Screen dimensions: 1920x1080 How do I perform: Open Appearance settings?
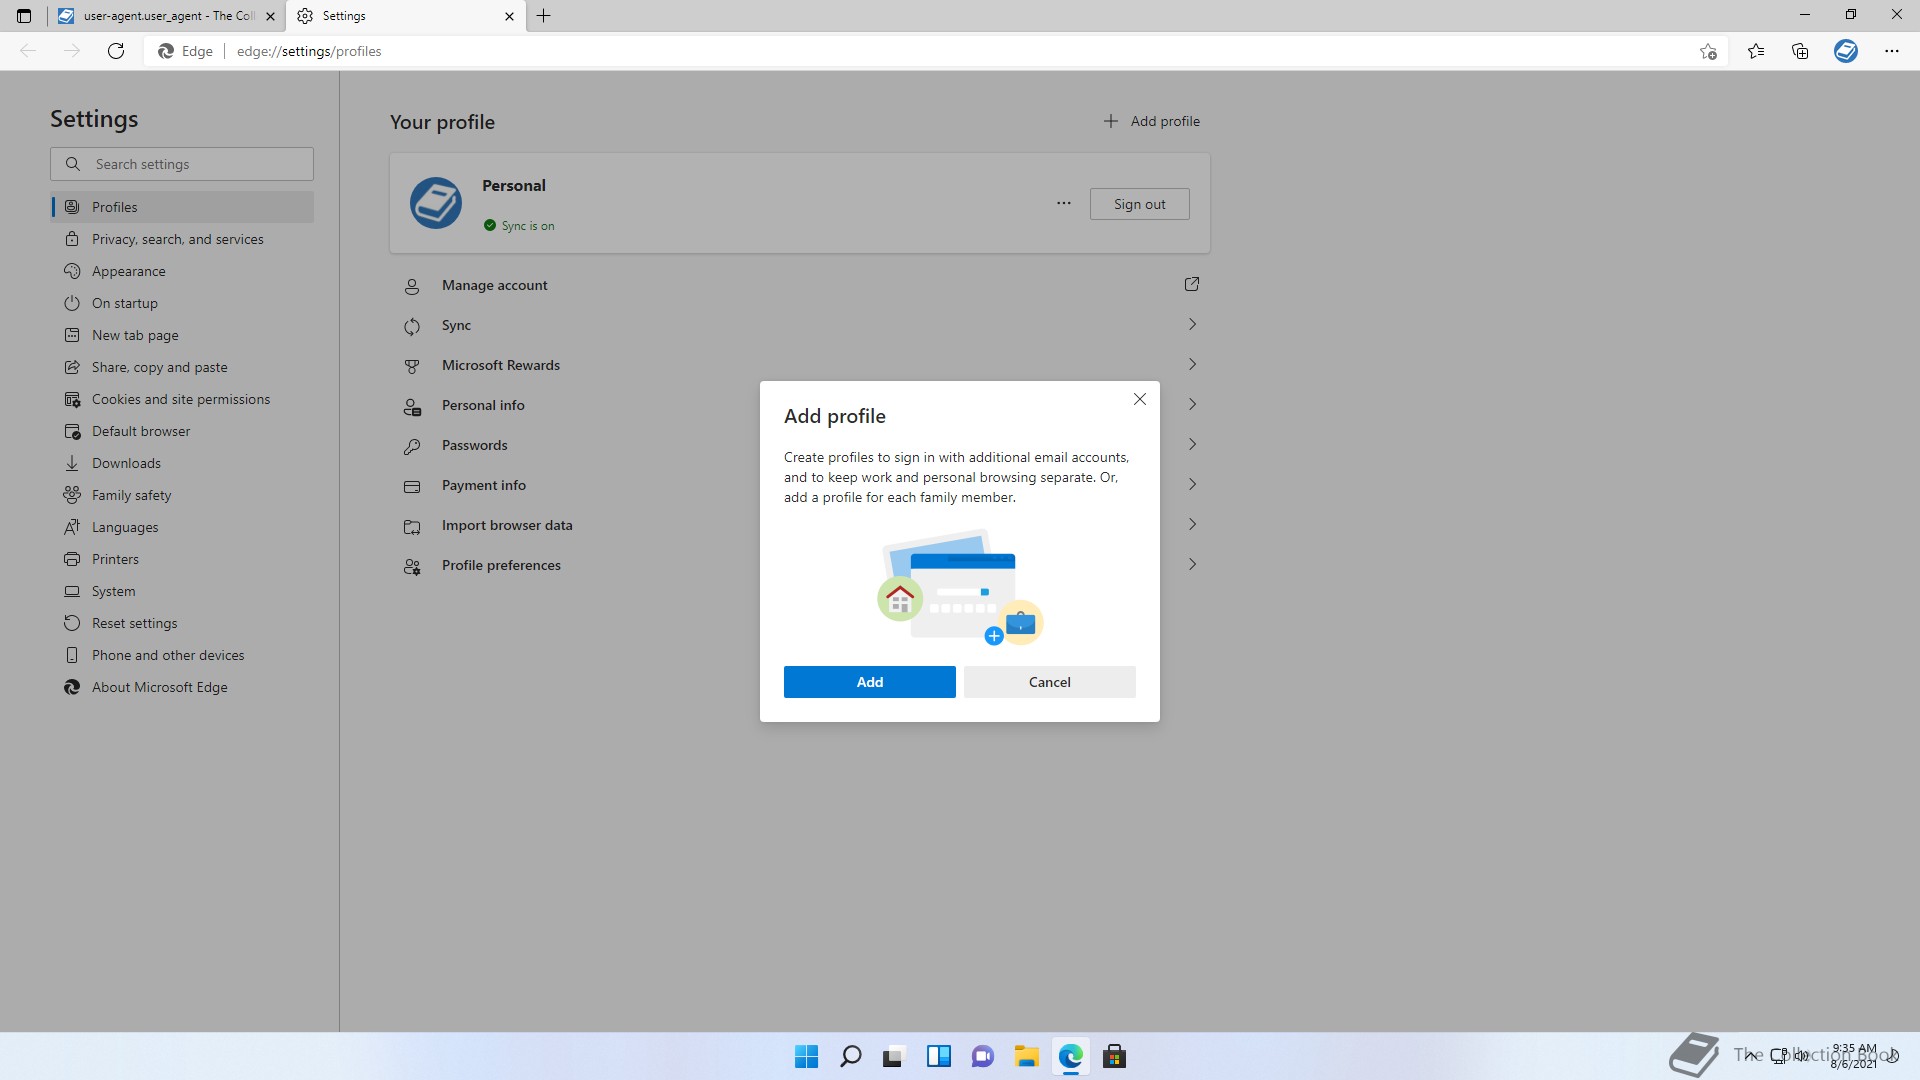point(182,271)
